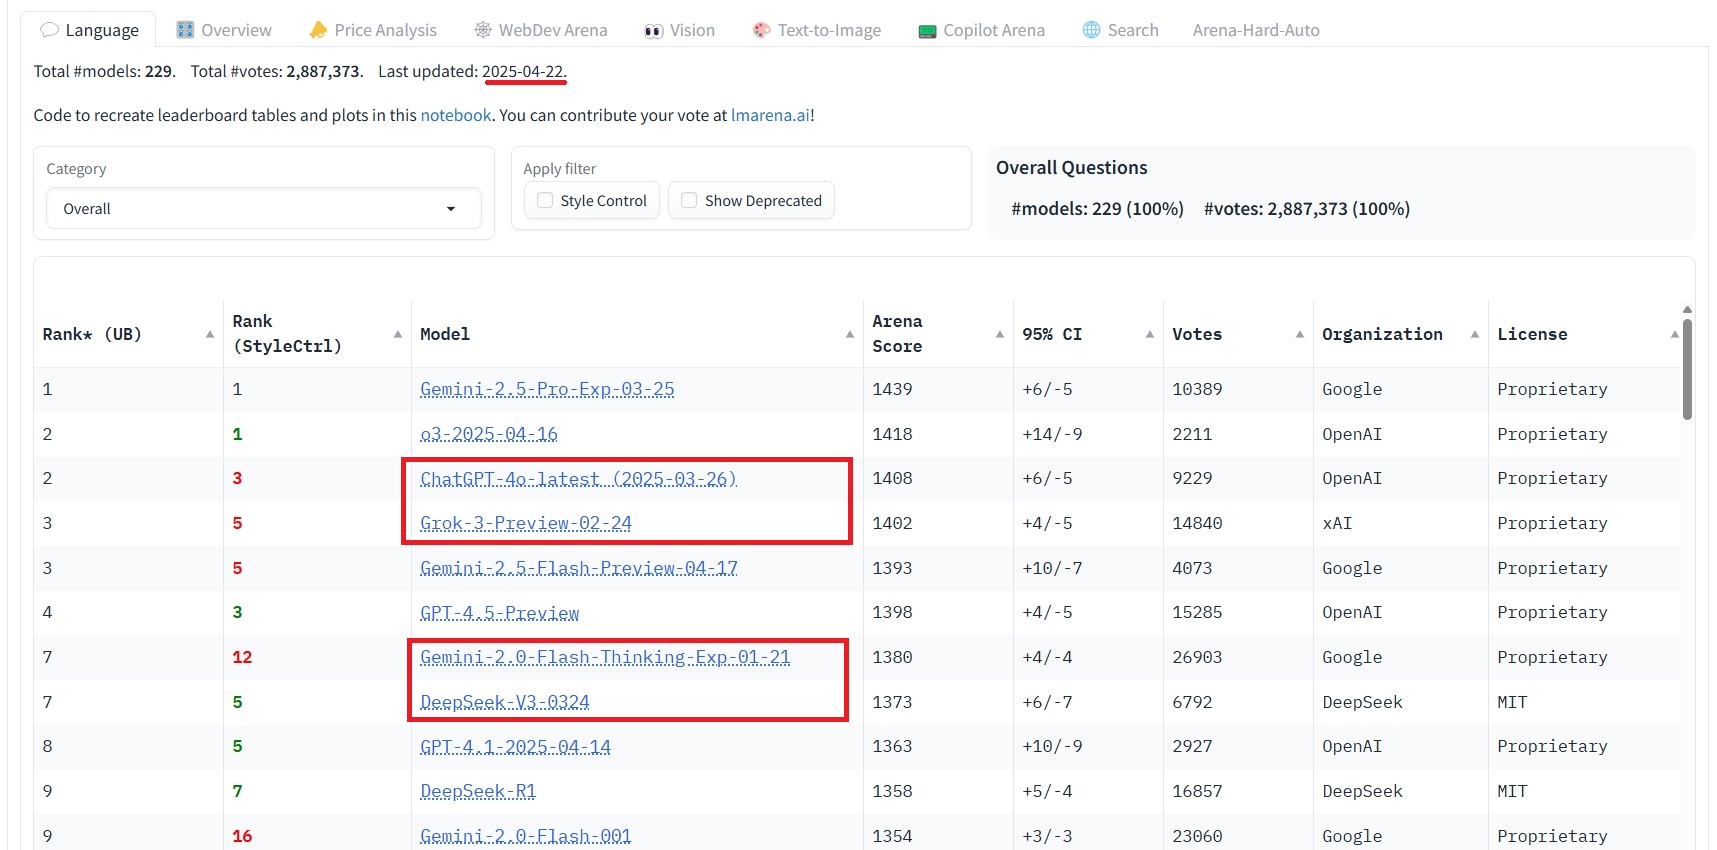The height and width of the screenshot is (850, 1717).
Task: Open the Text-to-Image tab
Action: (x=817, y=30)
